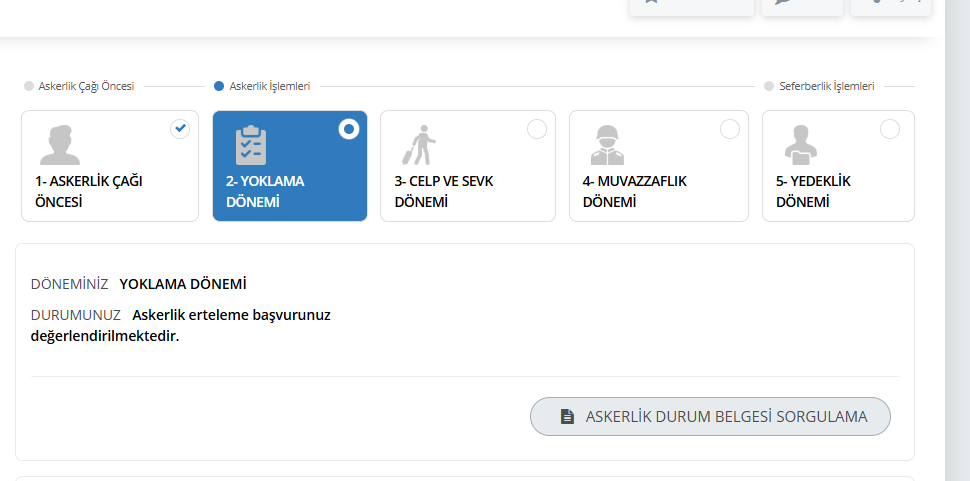Open the 2- Yoklama Dönemi stage card
The height and width of the screenshot is (481, 970).
click(290, 166)
